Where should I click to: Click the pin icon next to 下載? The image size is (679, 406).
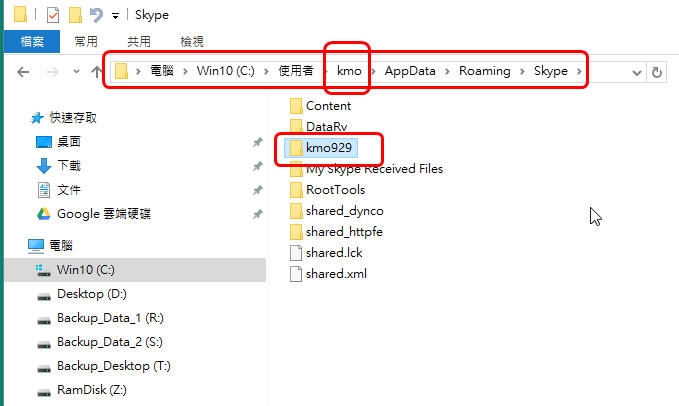pyautogui.click(x=258, y=166)
